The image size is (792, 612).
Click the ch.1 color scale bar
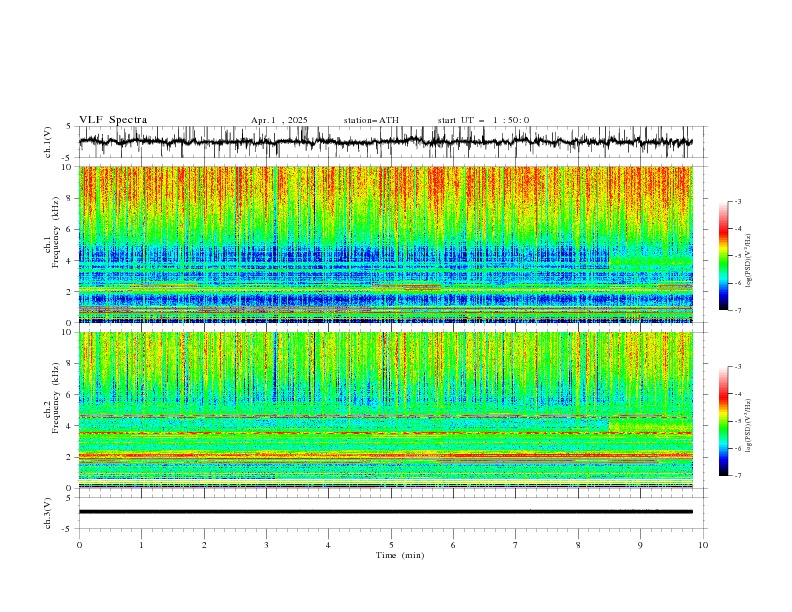pos(723,256)
